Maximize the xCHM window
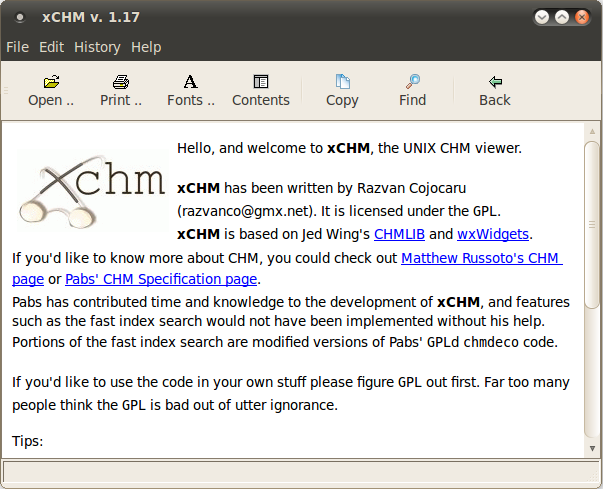Viewport: 603px width, 489px height. tap(562, 17)
